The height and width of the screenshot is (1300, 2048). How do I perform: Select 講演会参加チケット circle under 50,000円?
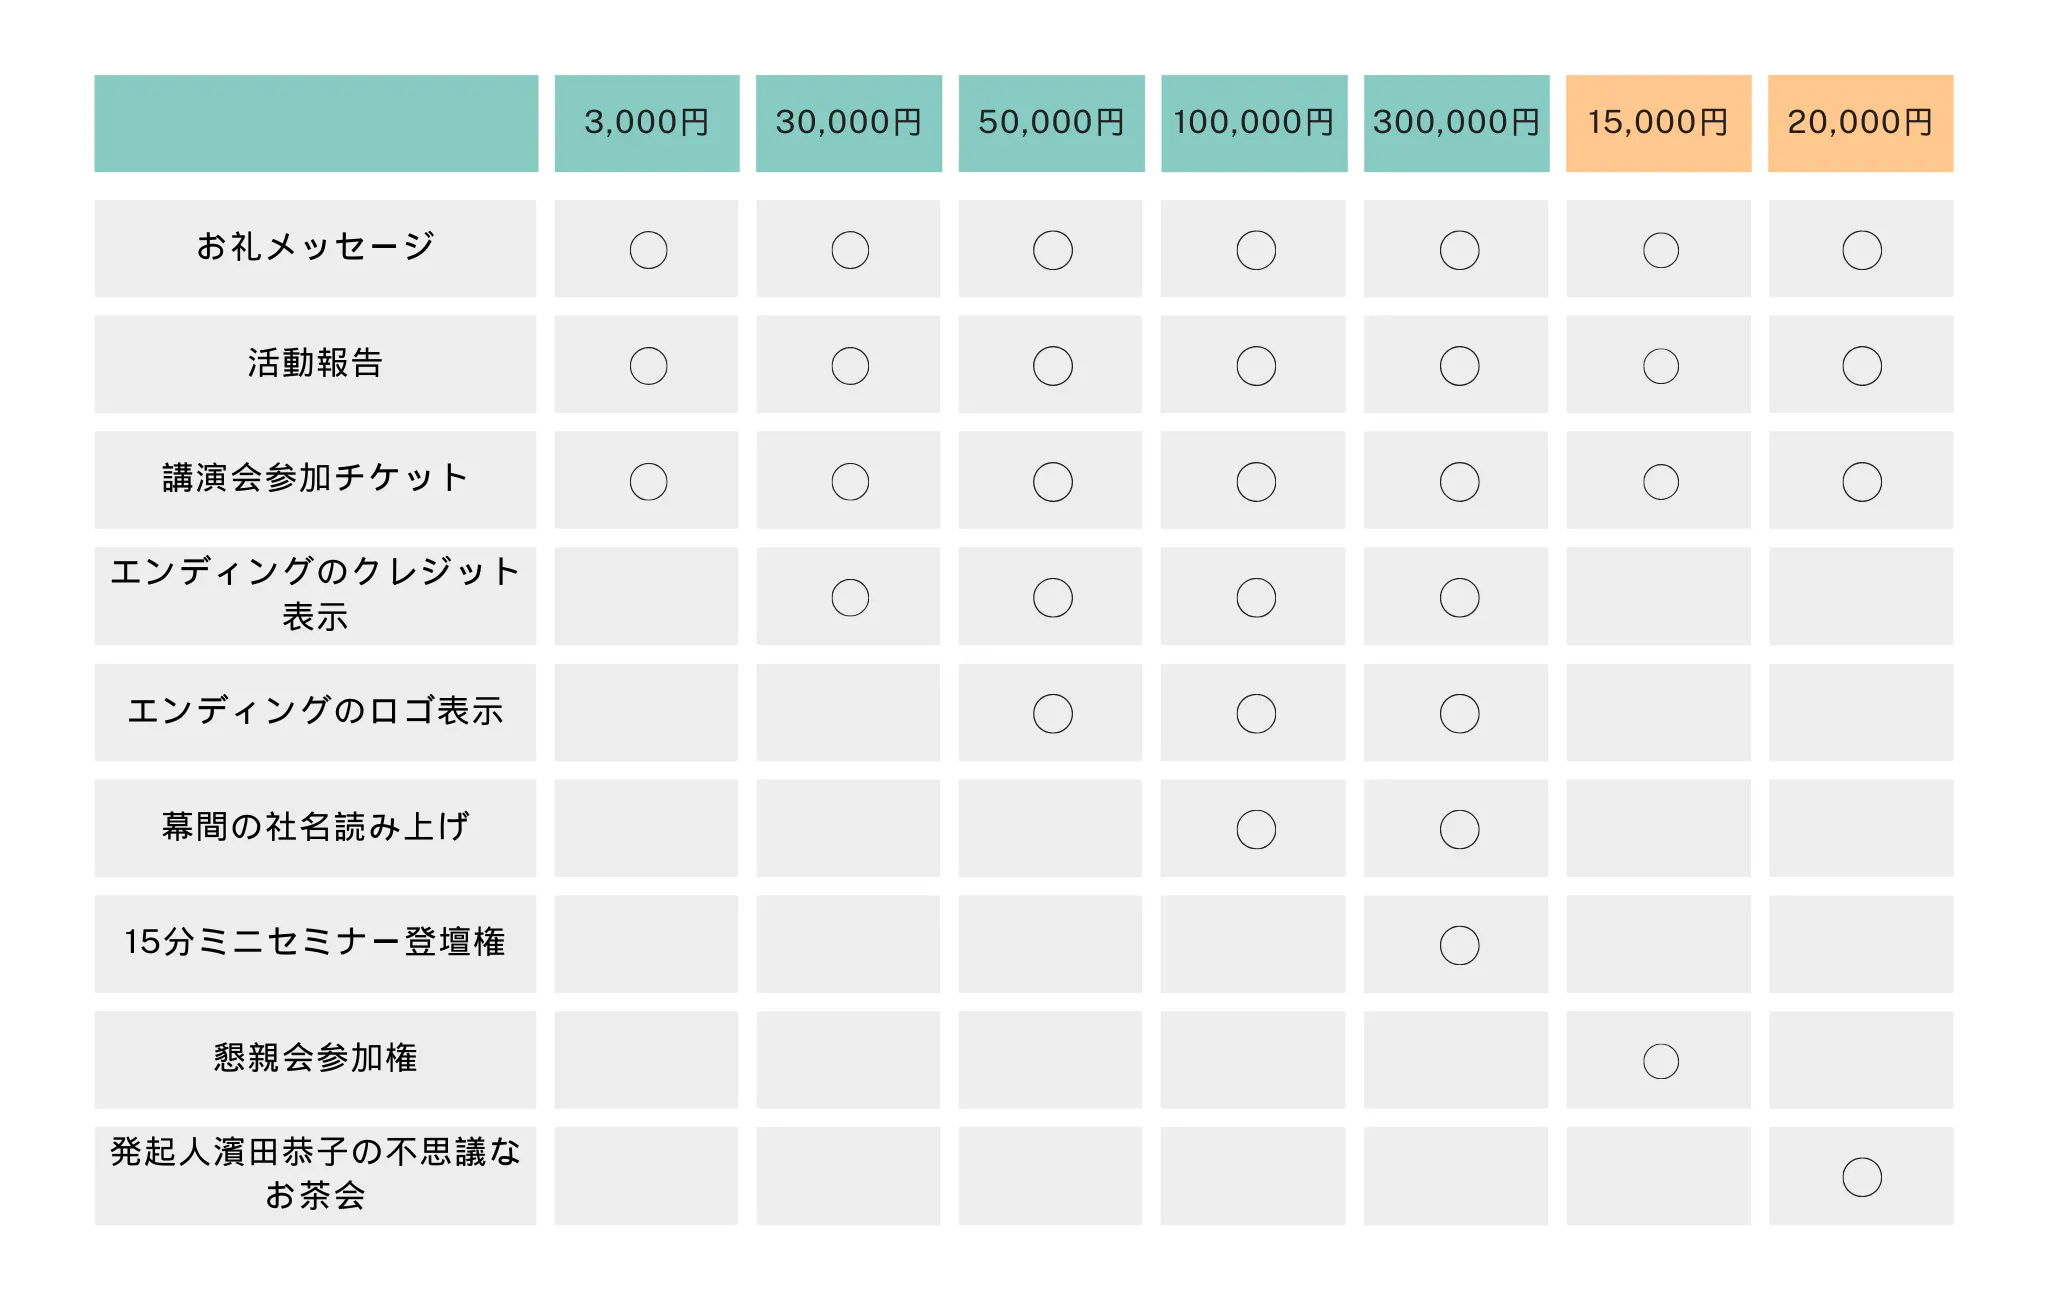click(x=1052, y=482)
